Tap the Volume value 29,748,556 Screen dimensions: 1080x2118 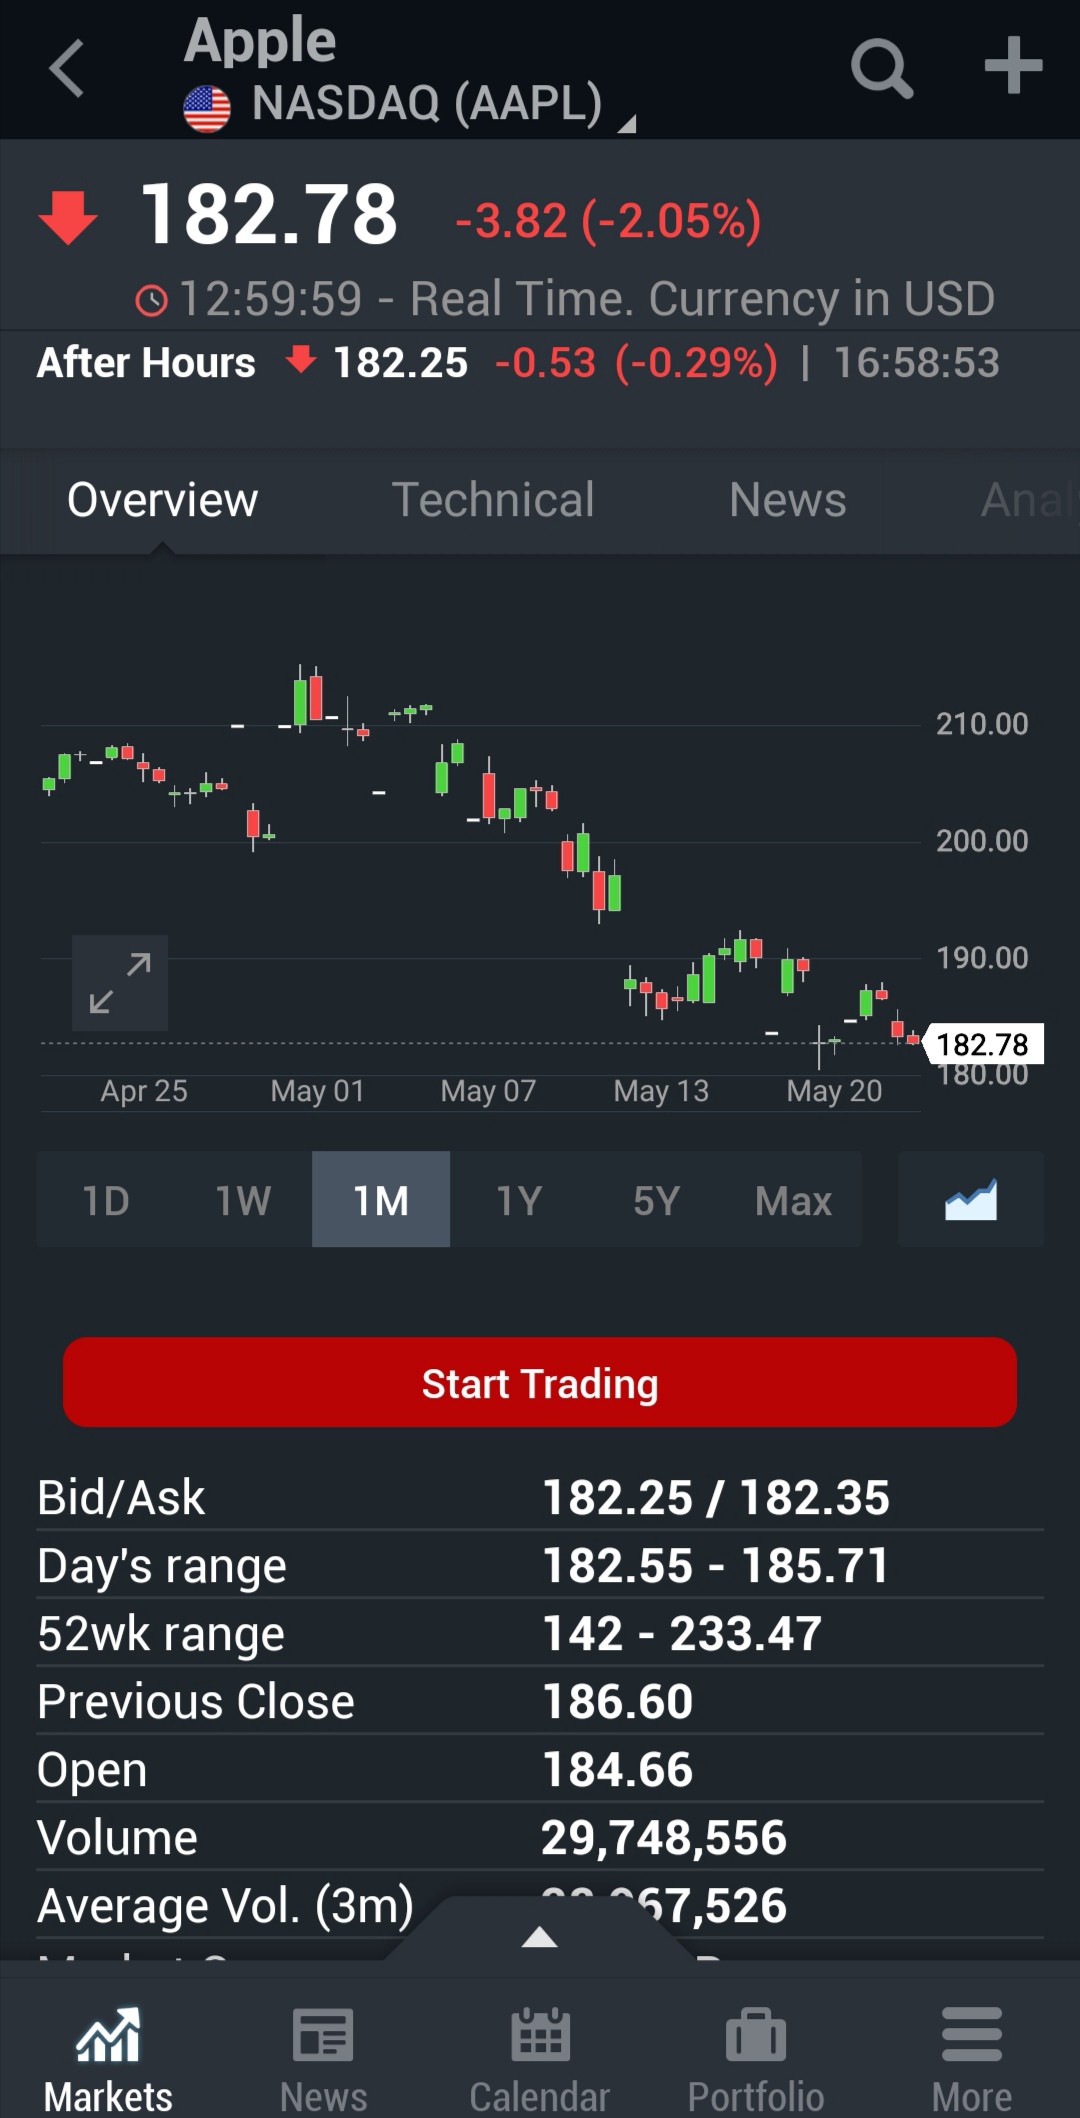[664, 1838]
